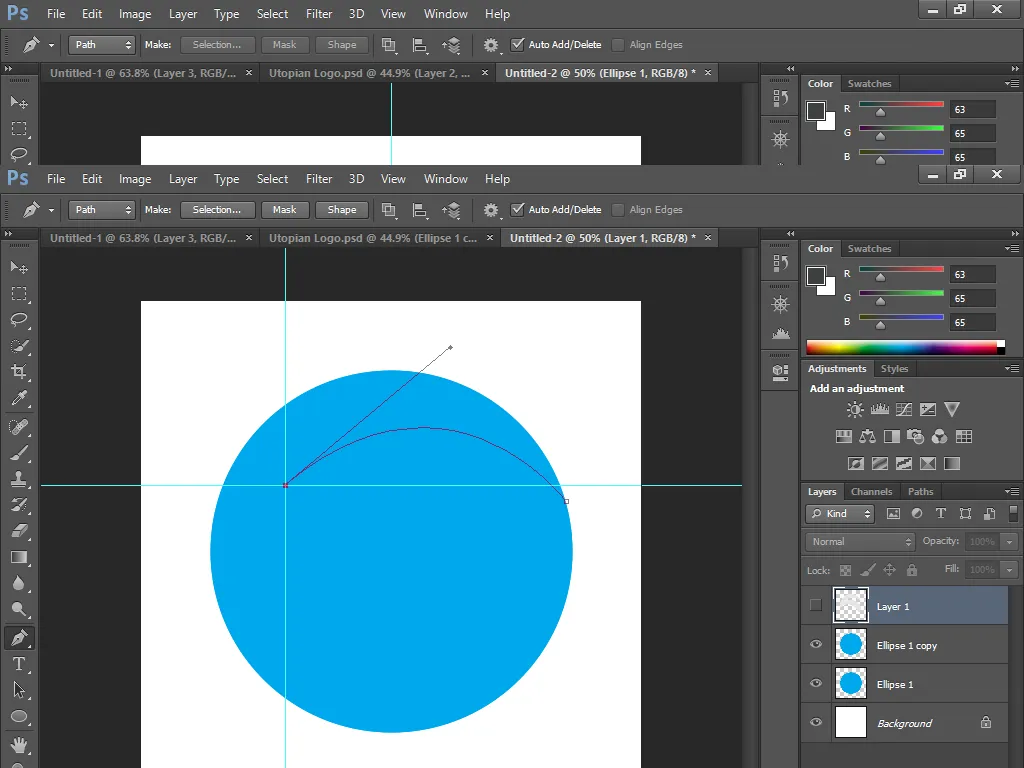Switch to Utopian Logo.psd Ellipse 1 document
Image resolution: width=1024 pixels, height=768 pixels.
click(373, 238)
